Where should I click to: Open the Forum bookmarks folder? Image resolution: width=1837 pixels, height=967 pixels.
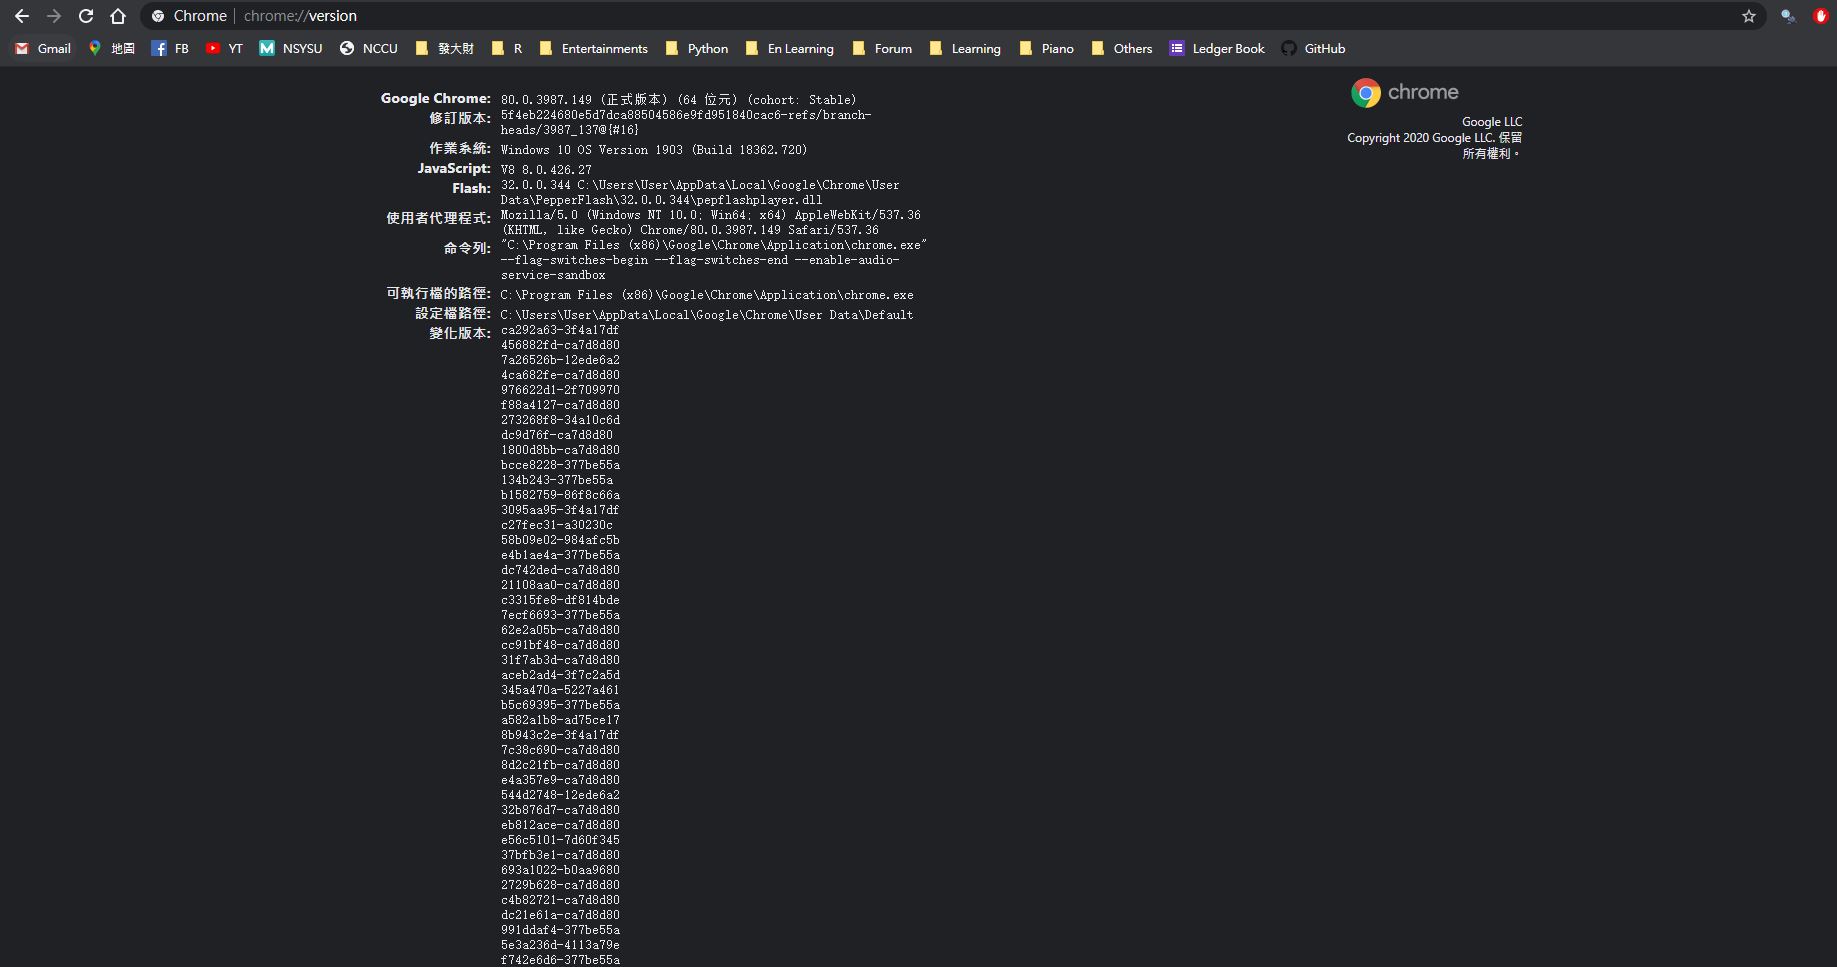click(x=882, y=48)
